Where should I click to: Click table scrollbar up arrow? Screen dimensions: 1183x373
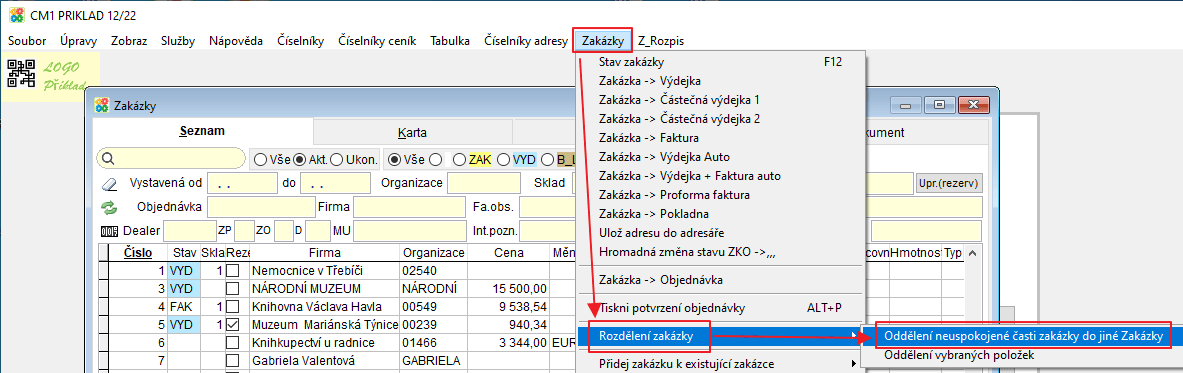(973, 254)
